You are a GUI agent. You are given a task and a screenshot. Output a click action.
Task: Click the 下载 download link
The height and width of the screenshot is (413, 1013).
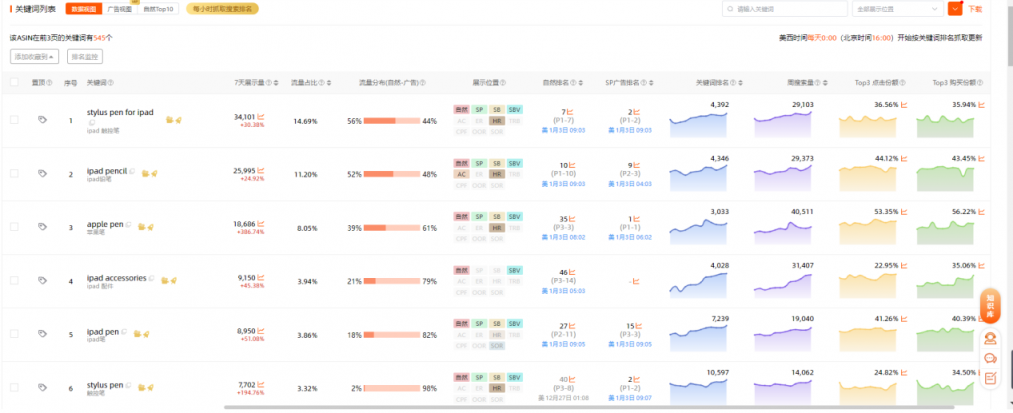[x=975, y=9]
